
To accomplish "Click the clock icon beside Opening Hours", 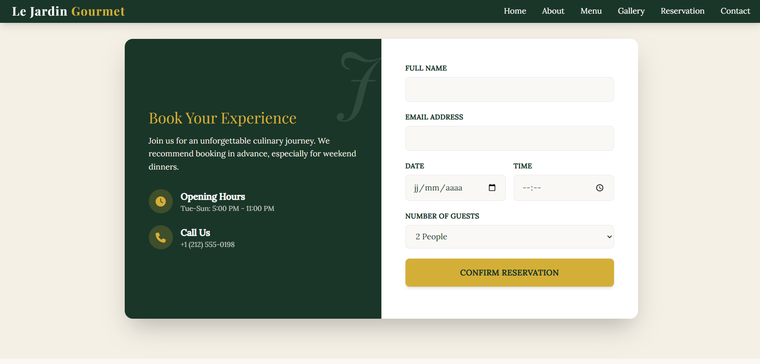I will coord(160,201).
